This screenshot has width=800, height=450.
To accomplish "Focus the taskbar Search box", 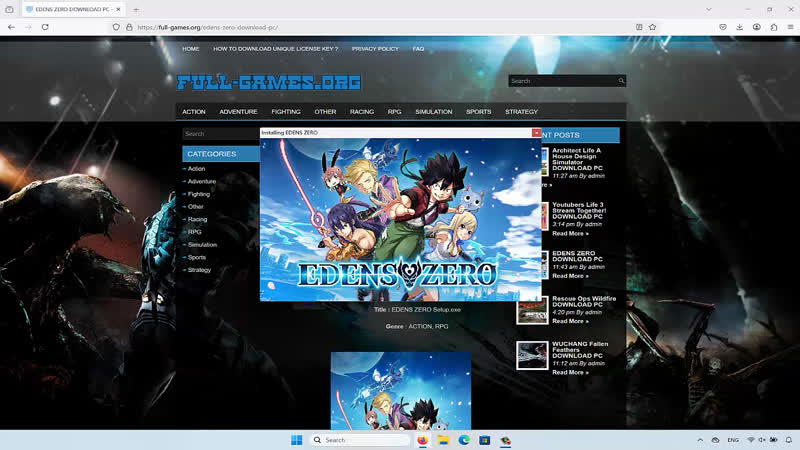I will coord(360,440).
